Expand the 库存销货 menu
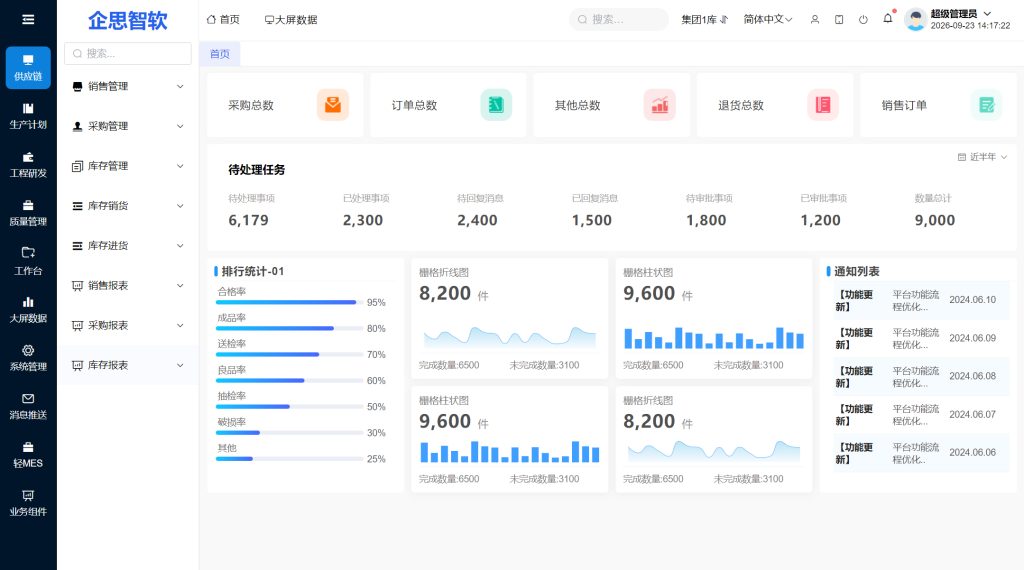The height and width of the screenshot is (570, 1024). pos(128,206)
